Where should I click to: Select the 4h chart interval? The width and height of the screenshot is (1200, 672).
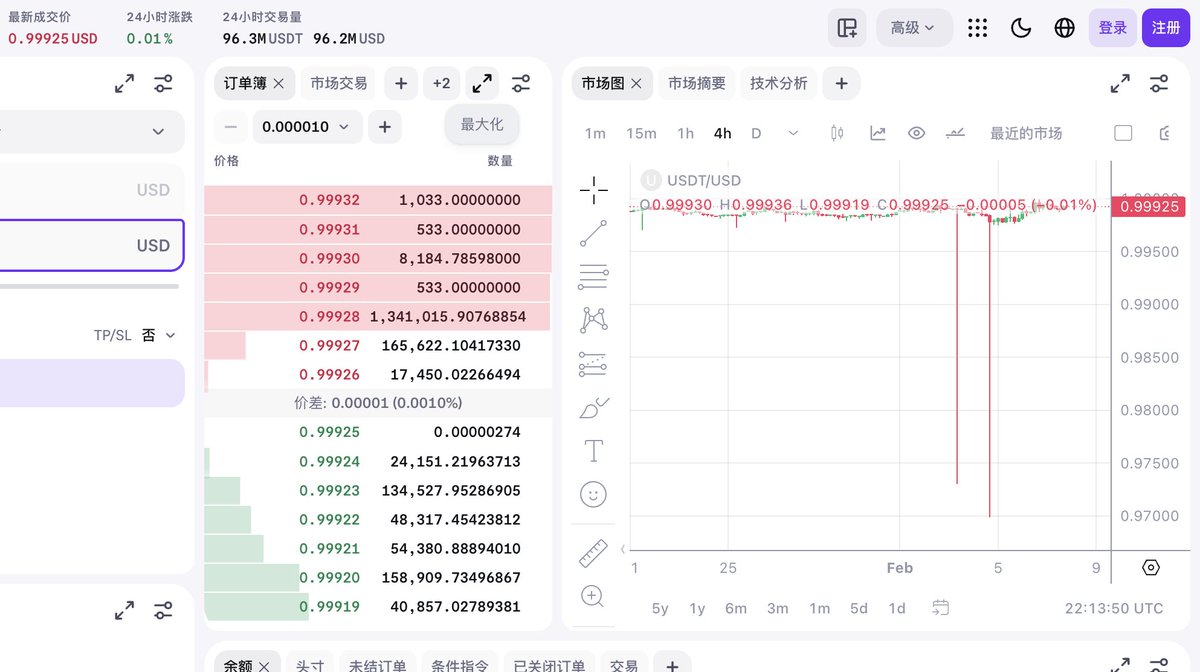pyautogui.click(x=723, y=133)
